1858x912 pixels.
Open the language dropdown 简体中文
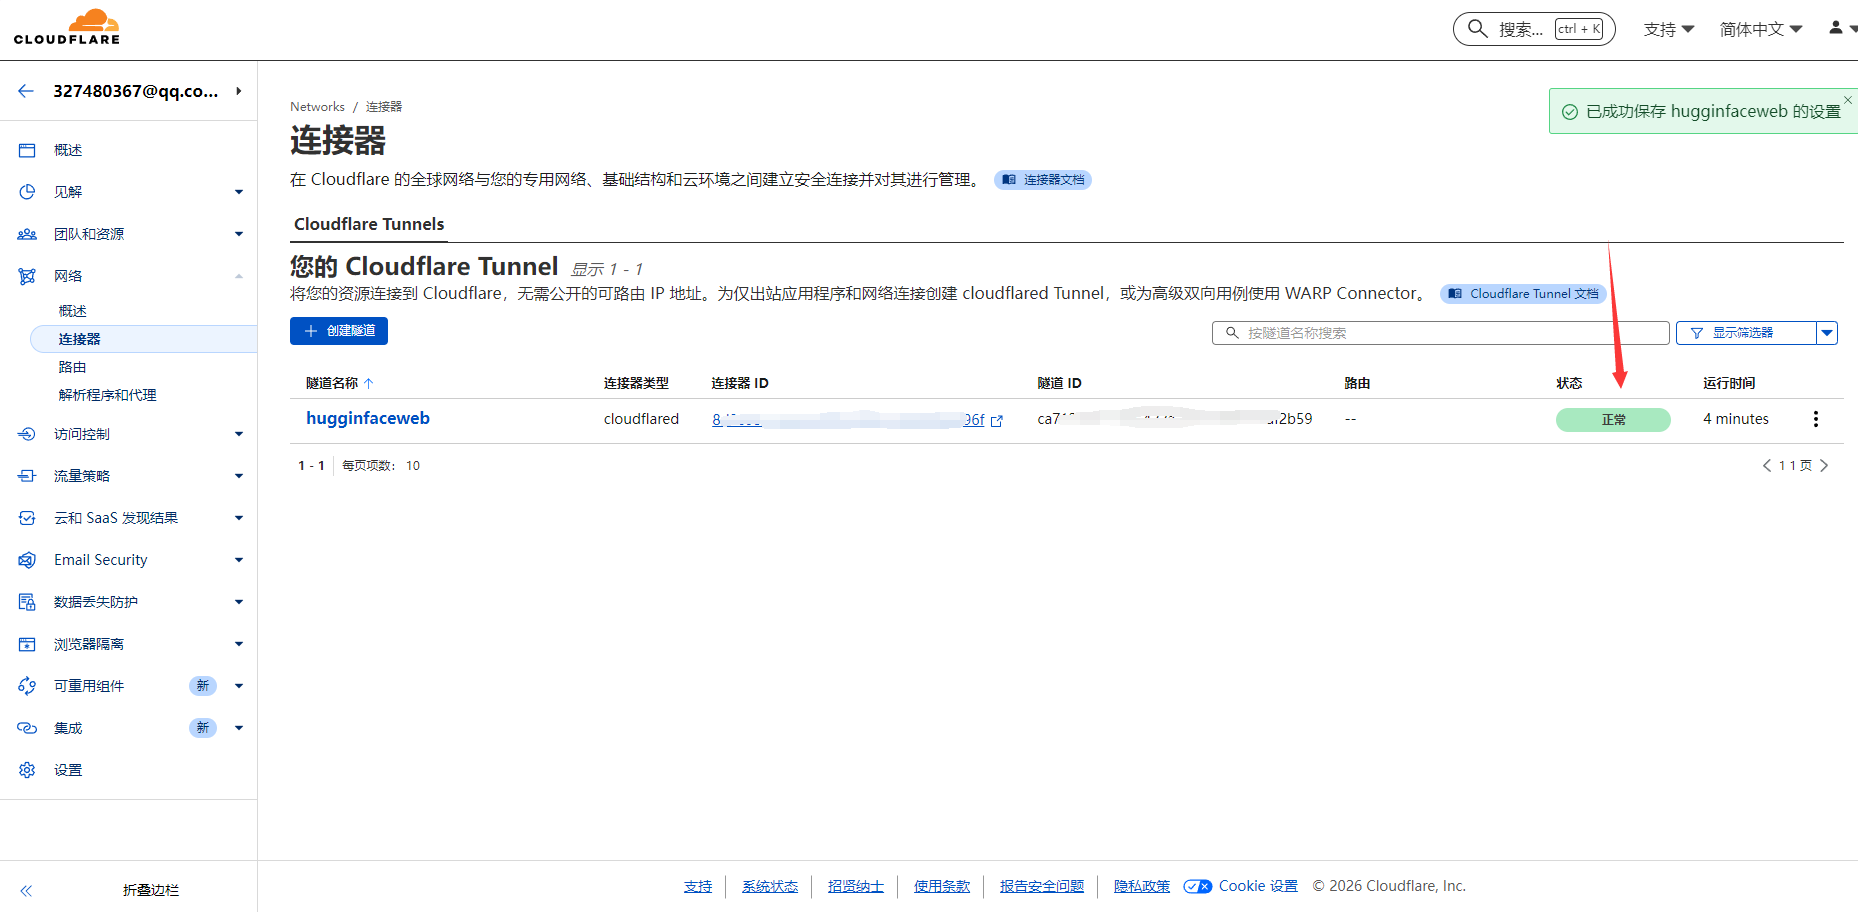(x=1760, y=29)
